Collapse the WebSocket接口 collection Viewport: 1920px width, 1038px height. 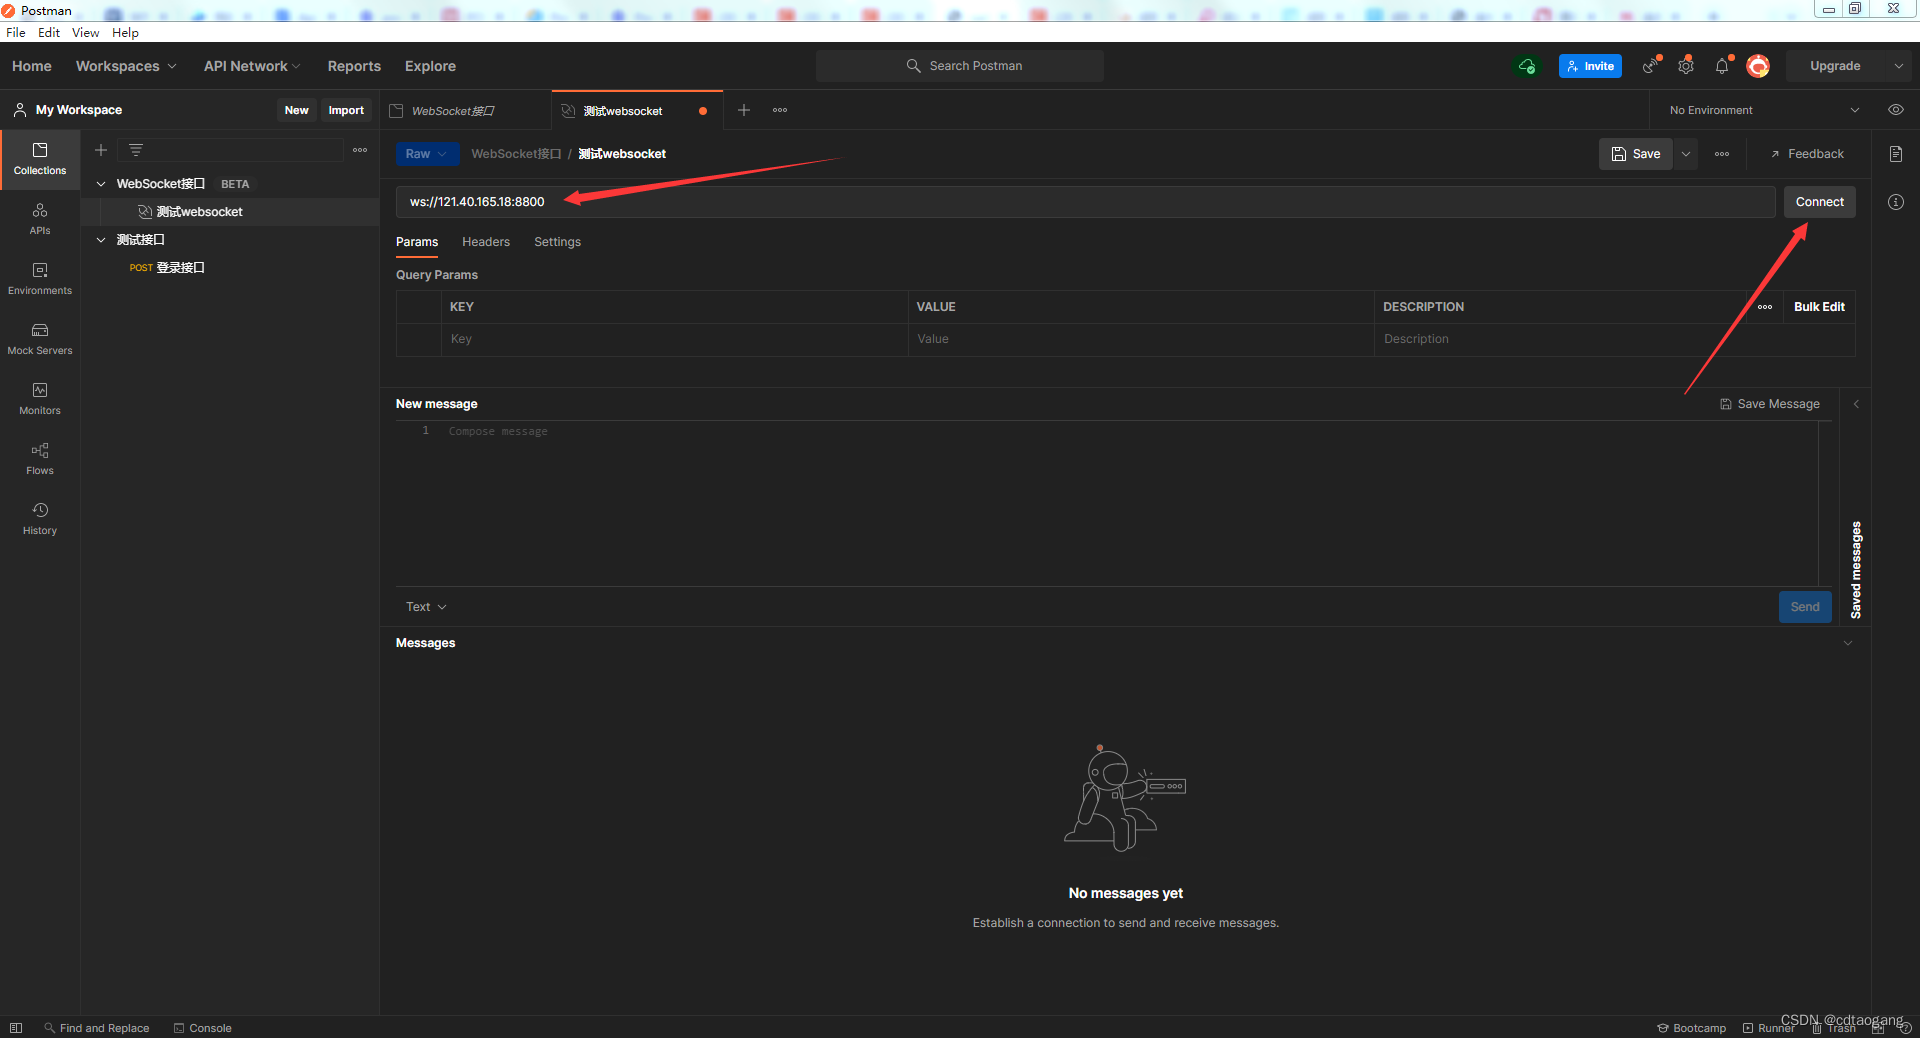(101, 184)
